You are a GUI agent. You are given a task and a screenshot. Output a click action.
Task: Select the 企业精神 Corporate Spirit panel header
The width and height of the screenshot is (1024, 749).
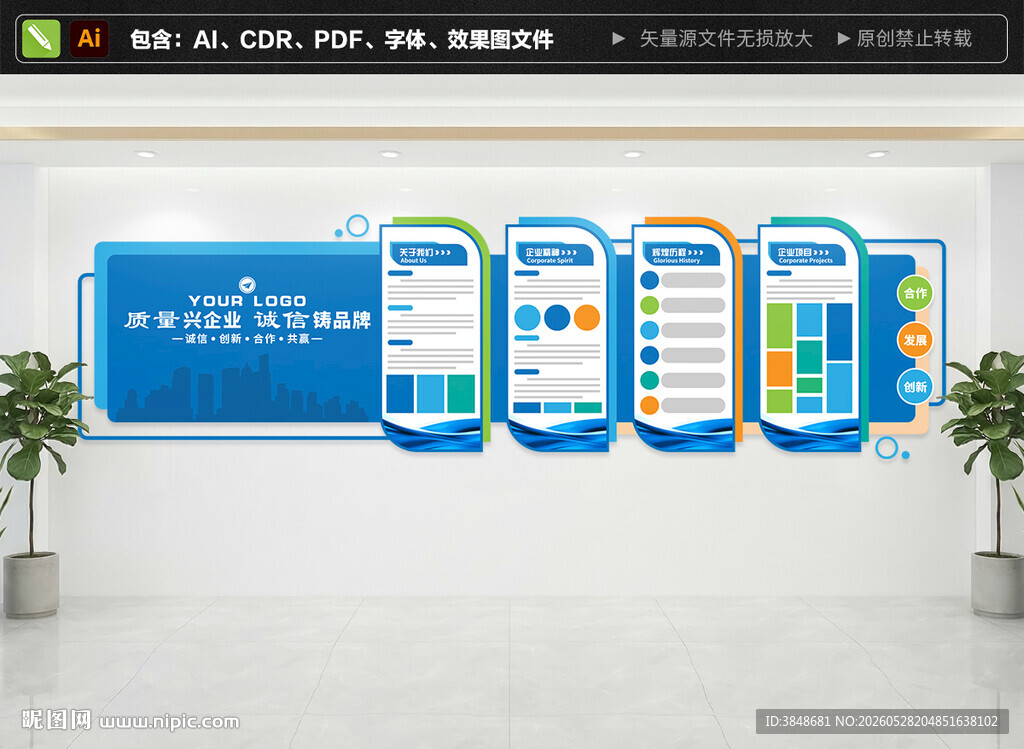coord(554,255)
